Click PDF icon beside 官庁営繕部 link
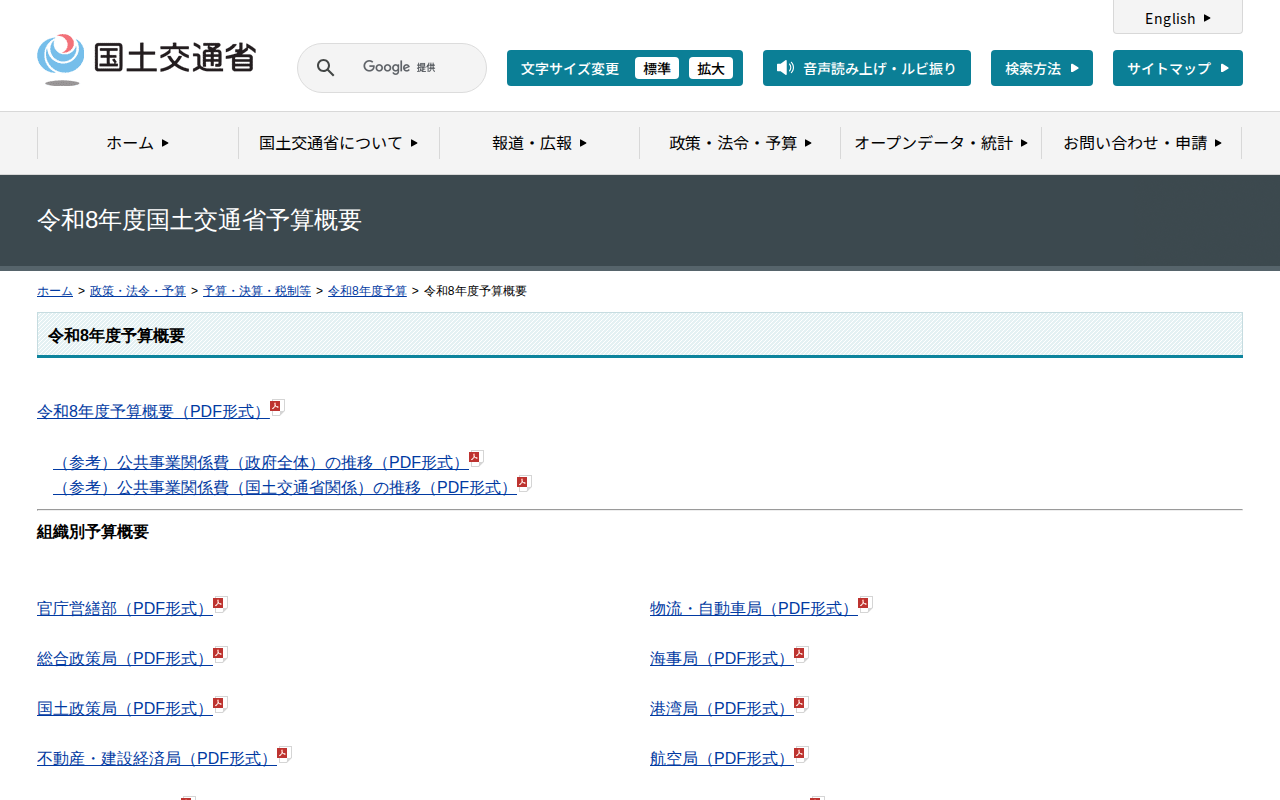 tap(220, 604)
